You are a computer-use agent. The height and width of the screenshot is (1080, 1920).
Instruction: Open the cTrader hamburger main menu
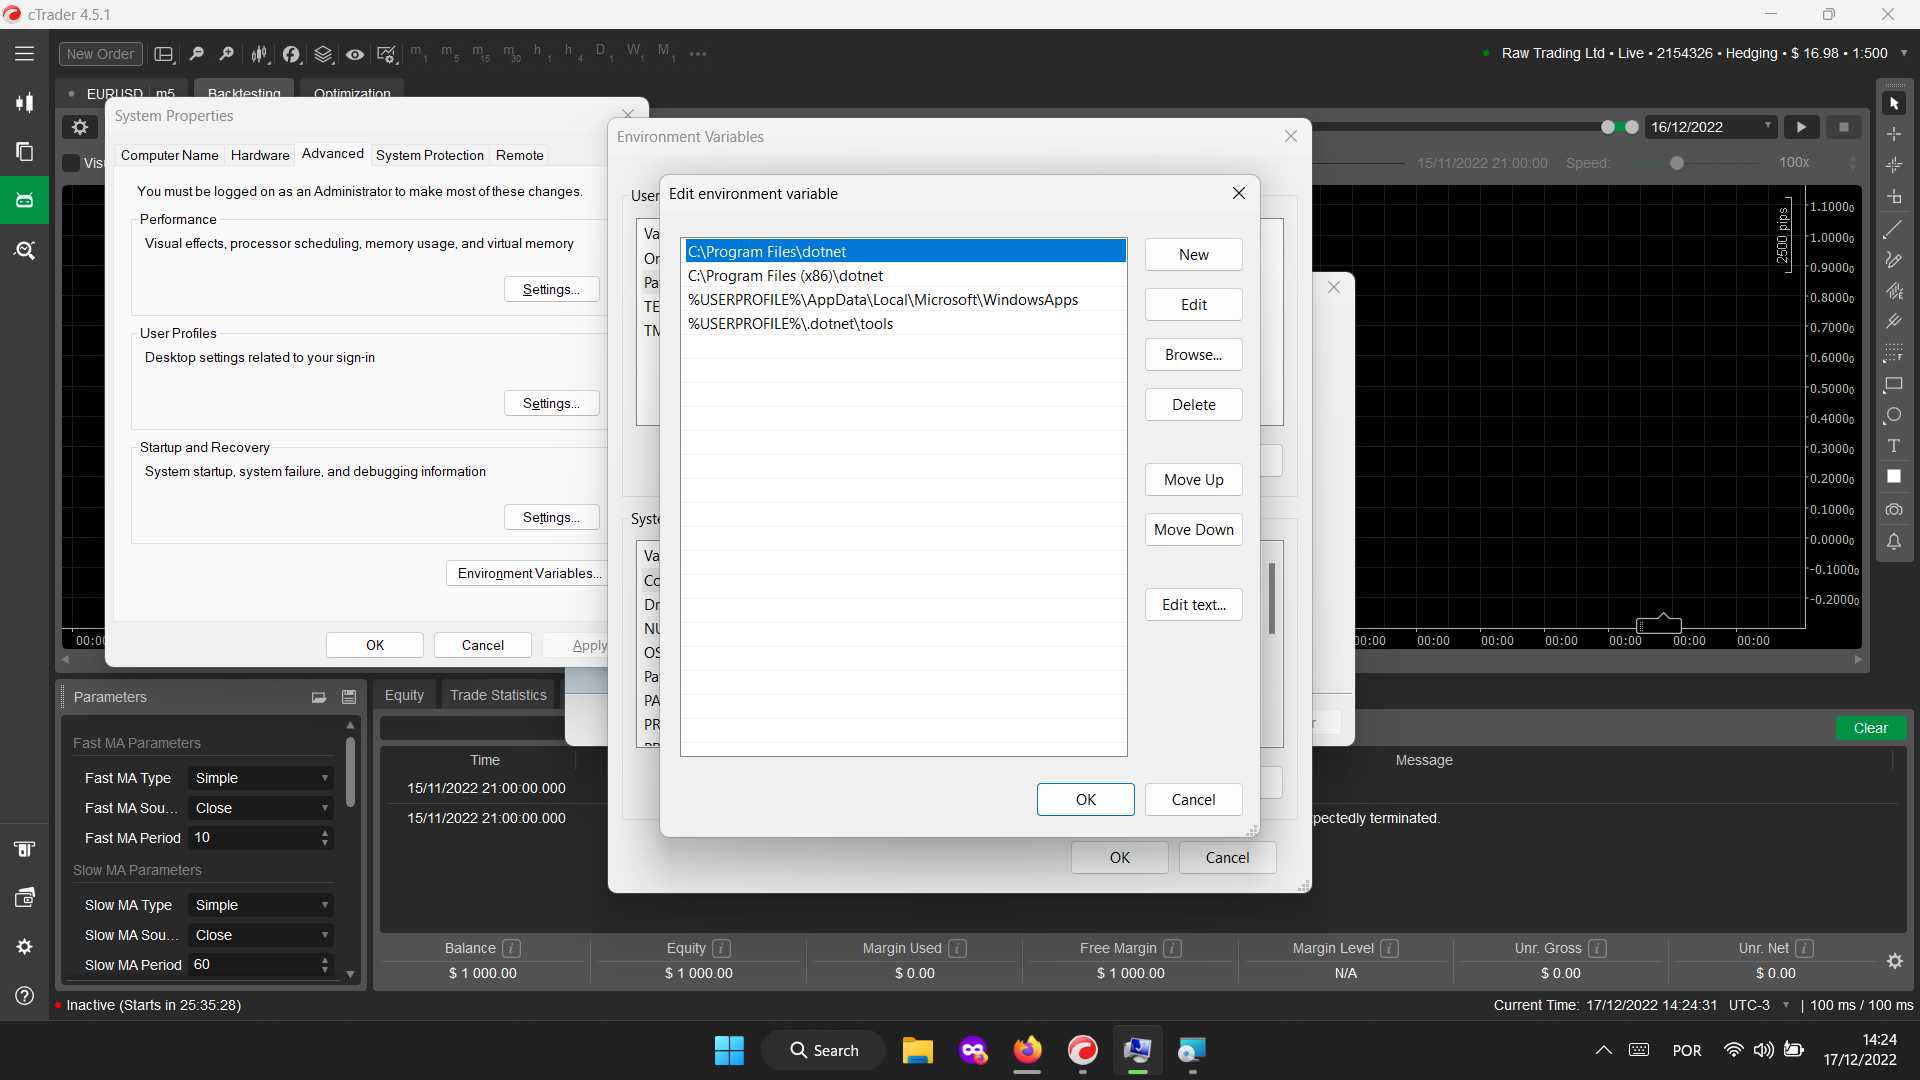point(25,54)
